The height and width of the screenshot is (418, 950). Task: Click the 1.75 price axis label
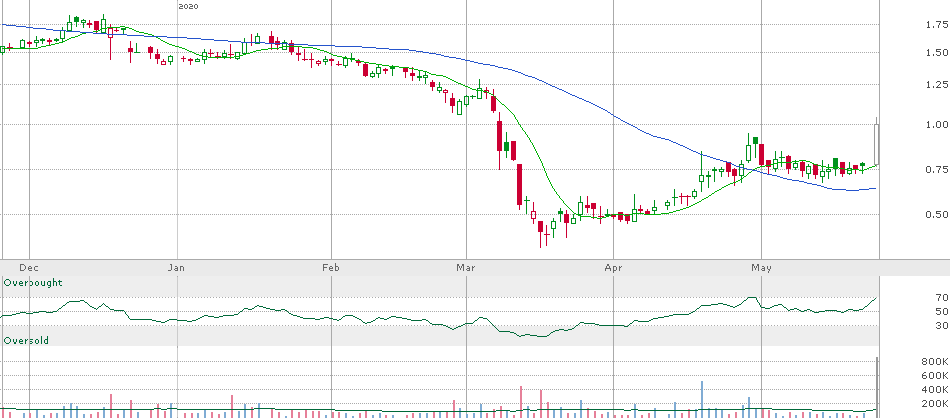click(x=937, y=25)
